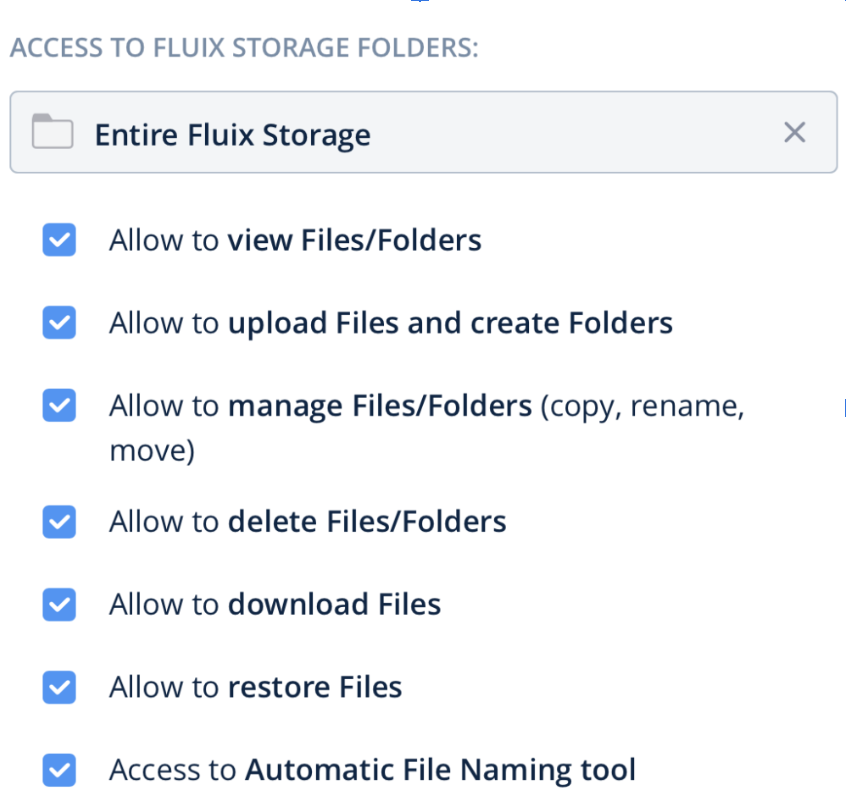Image resolution: width=846 pixels, height=812 pixels.
Task: Click the Access to Fluix Storage Folders heading
Action: (x=244, y=48)
